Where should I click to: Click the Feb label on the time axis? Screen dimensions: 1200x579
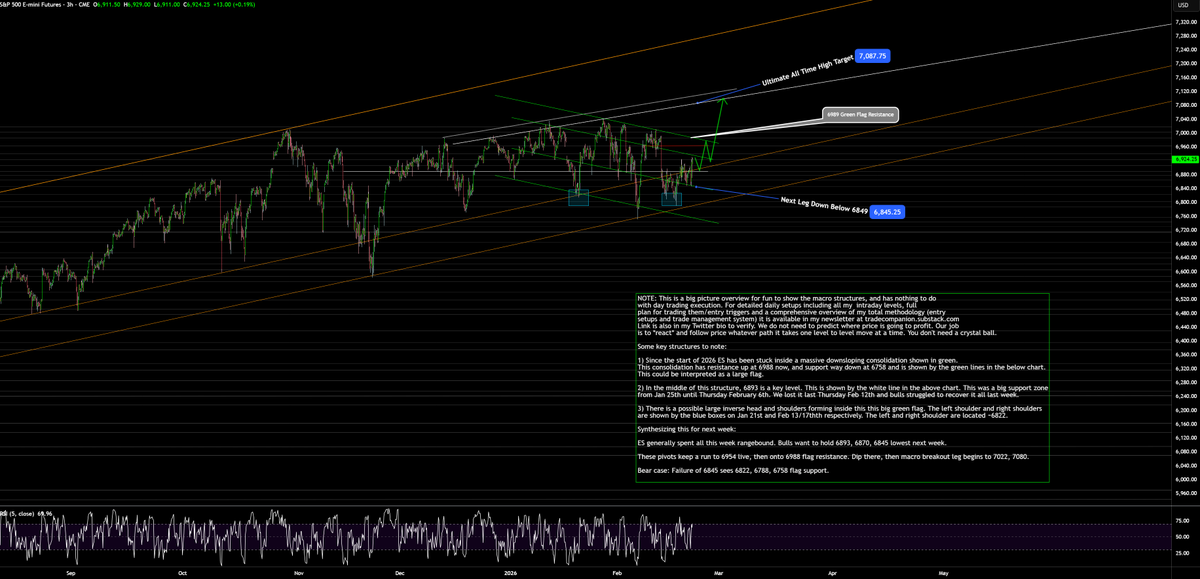pos(615,574)
